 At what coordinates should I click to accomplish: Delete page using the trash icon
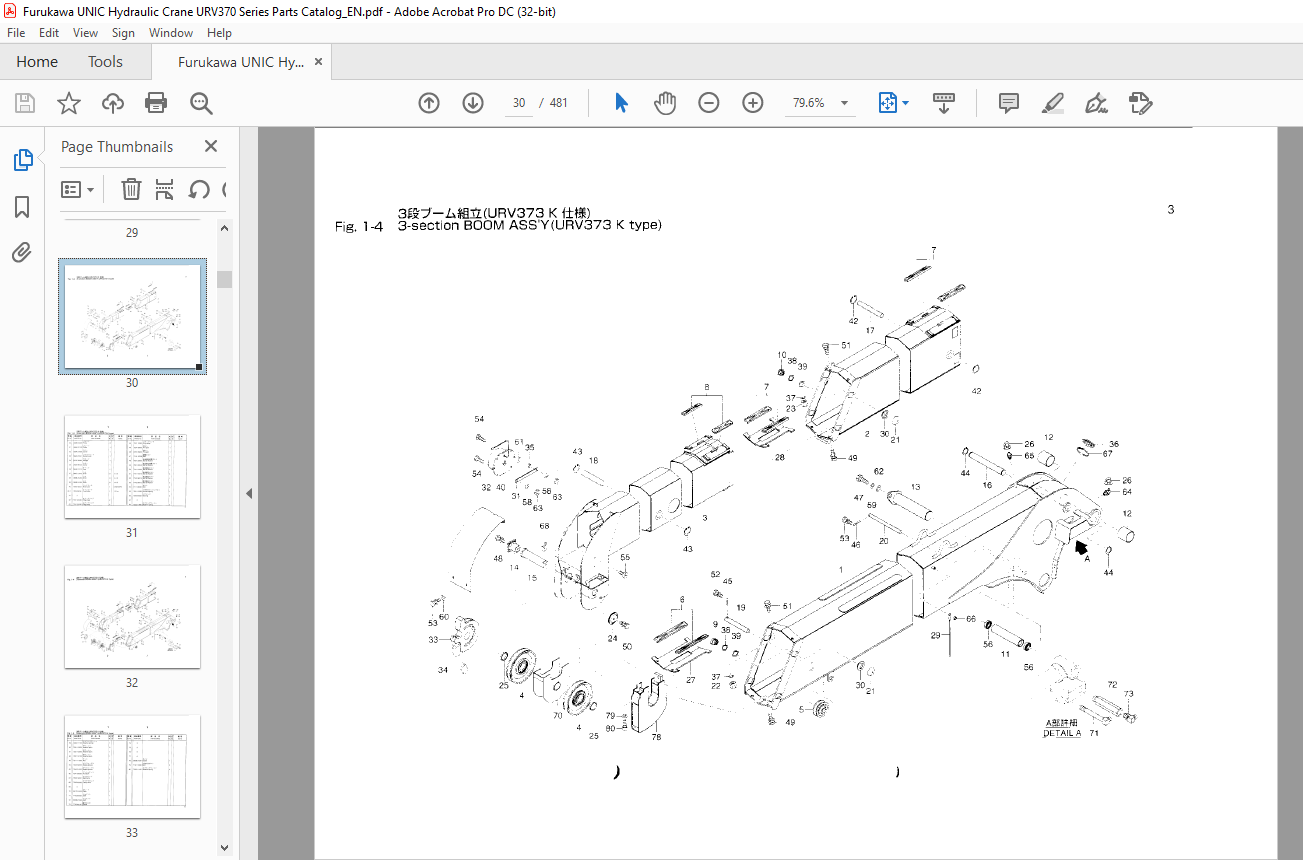131,189
